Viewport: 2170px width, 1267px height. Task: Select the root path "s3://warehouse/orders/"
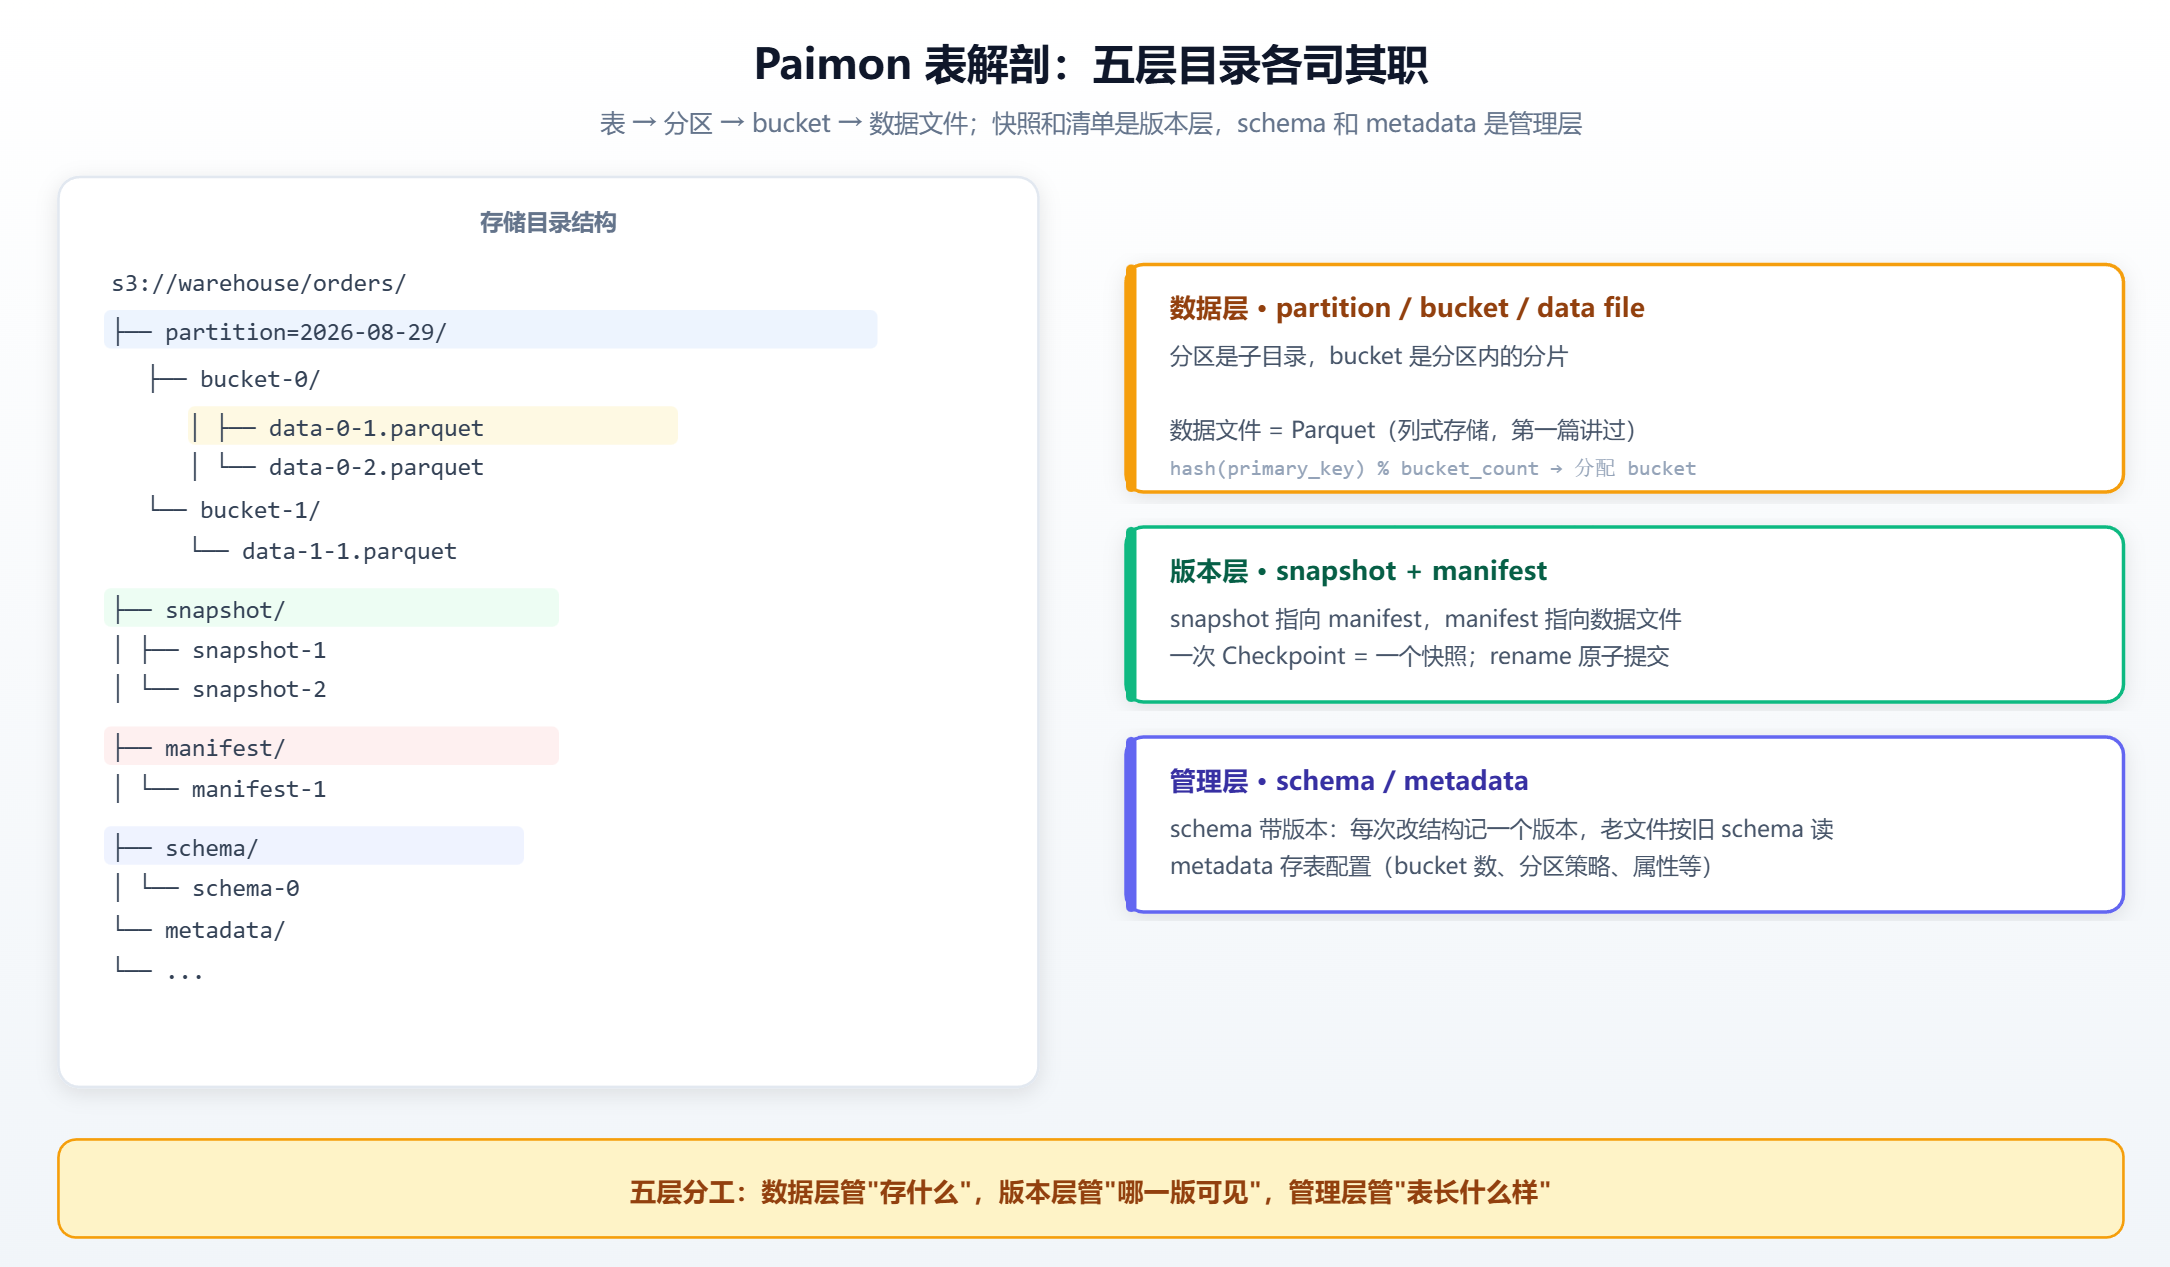point(259,283)
